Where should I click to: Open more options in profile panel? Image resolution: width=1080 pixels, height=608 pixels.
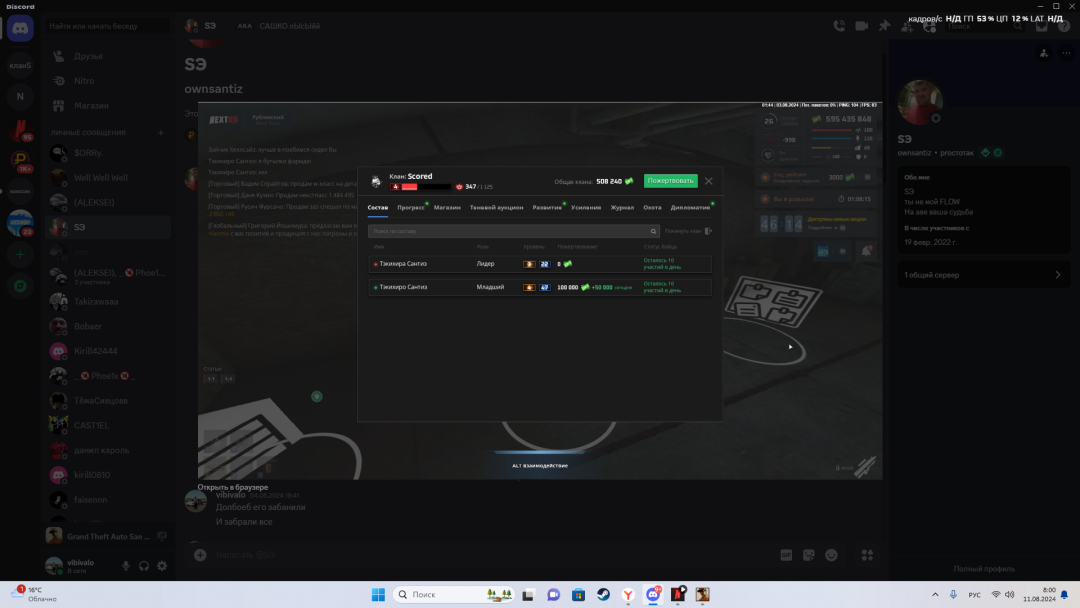coord(1066,53)
